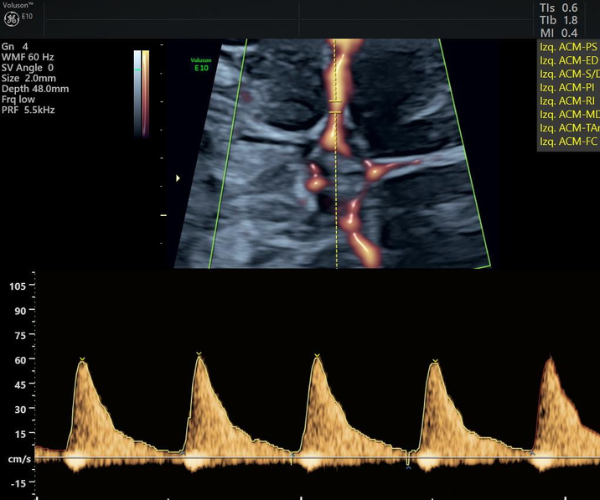Click the 'cm/s' baseline unit label
This screenshot has width=600, height=500.
[19, 459]
